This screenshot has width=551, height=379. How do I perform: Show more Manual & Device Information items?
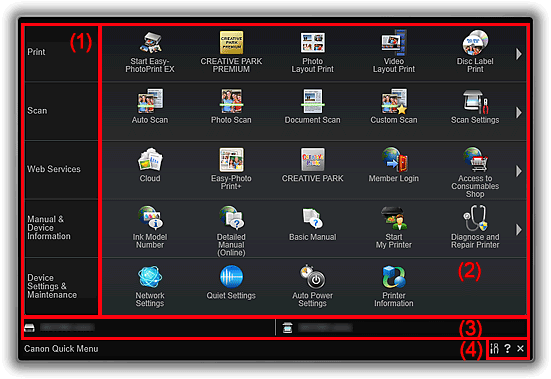coord(519,230)
